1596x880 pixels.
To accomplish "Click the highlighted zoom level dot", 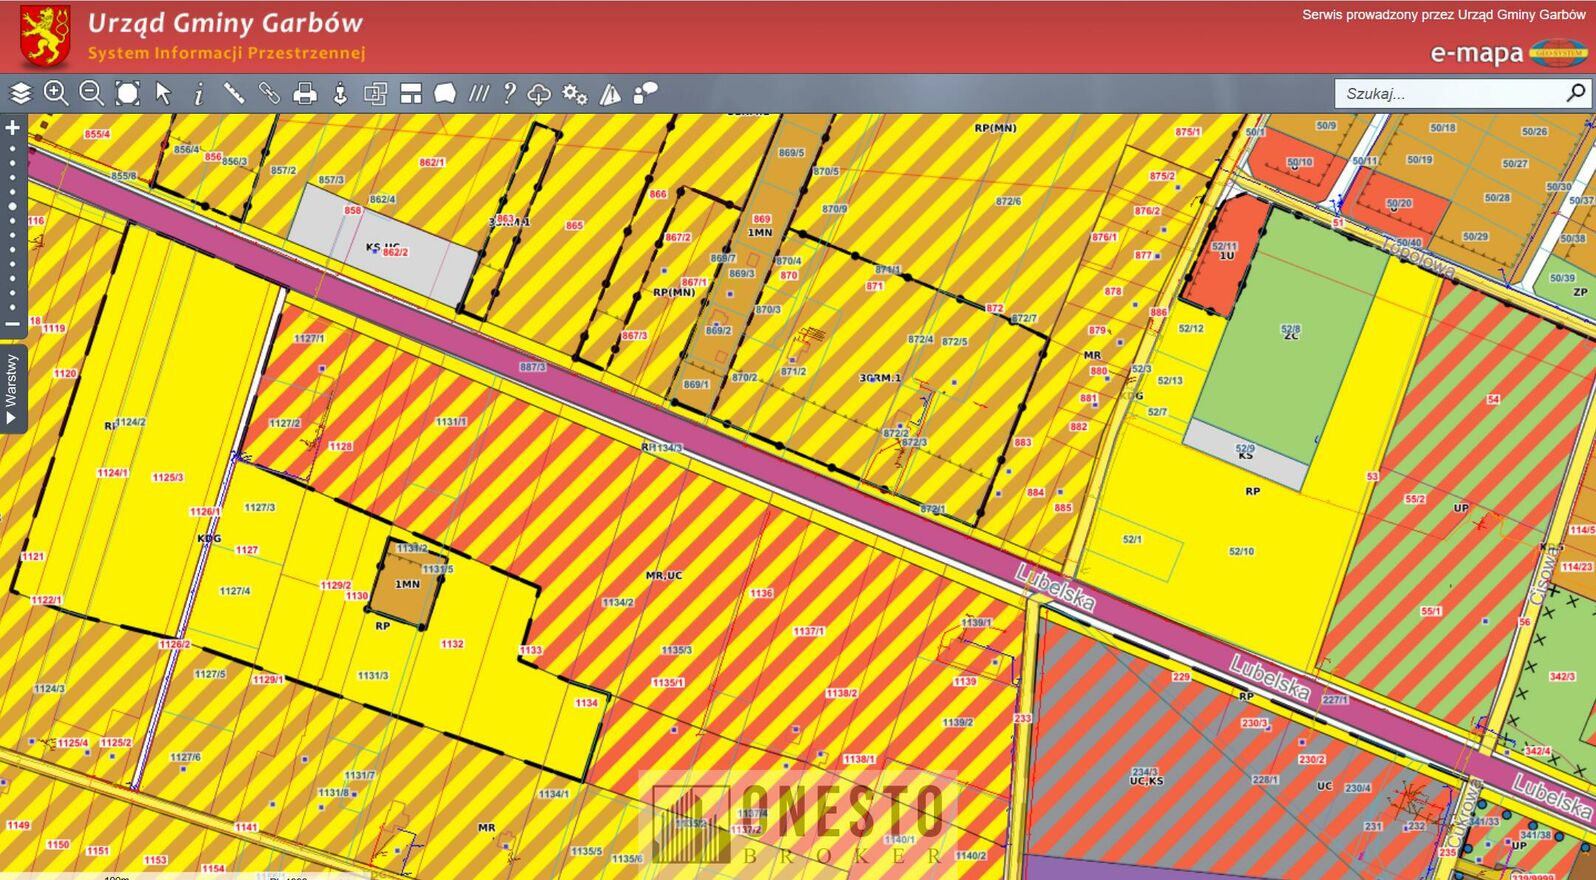I will click(13, 206).
